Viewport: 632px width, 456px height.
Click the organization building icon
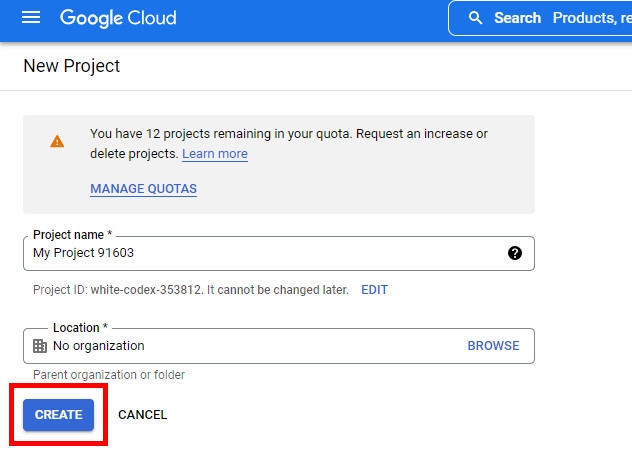[40, 346]
